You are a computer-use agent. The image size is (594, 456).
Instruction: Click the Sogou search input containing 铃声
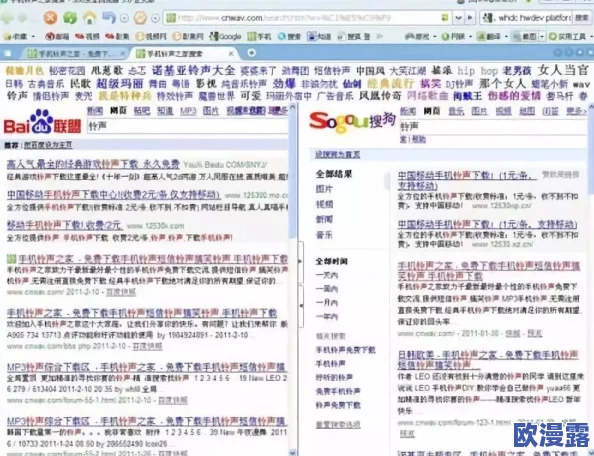coord(493,126)
